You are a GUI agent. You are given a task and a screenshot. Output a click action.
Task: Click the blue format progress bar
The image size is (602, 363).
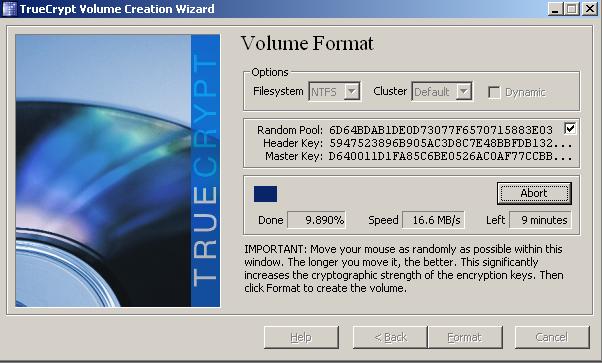(265, 194)
